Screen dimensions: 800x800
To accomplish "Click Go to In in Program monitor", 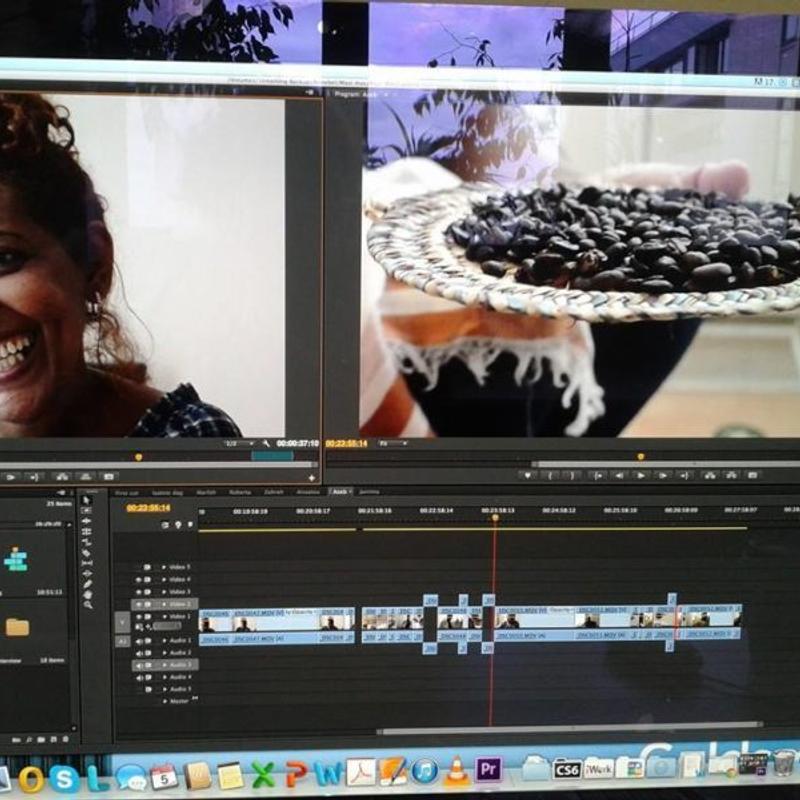I will tap(597, 476).
